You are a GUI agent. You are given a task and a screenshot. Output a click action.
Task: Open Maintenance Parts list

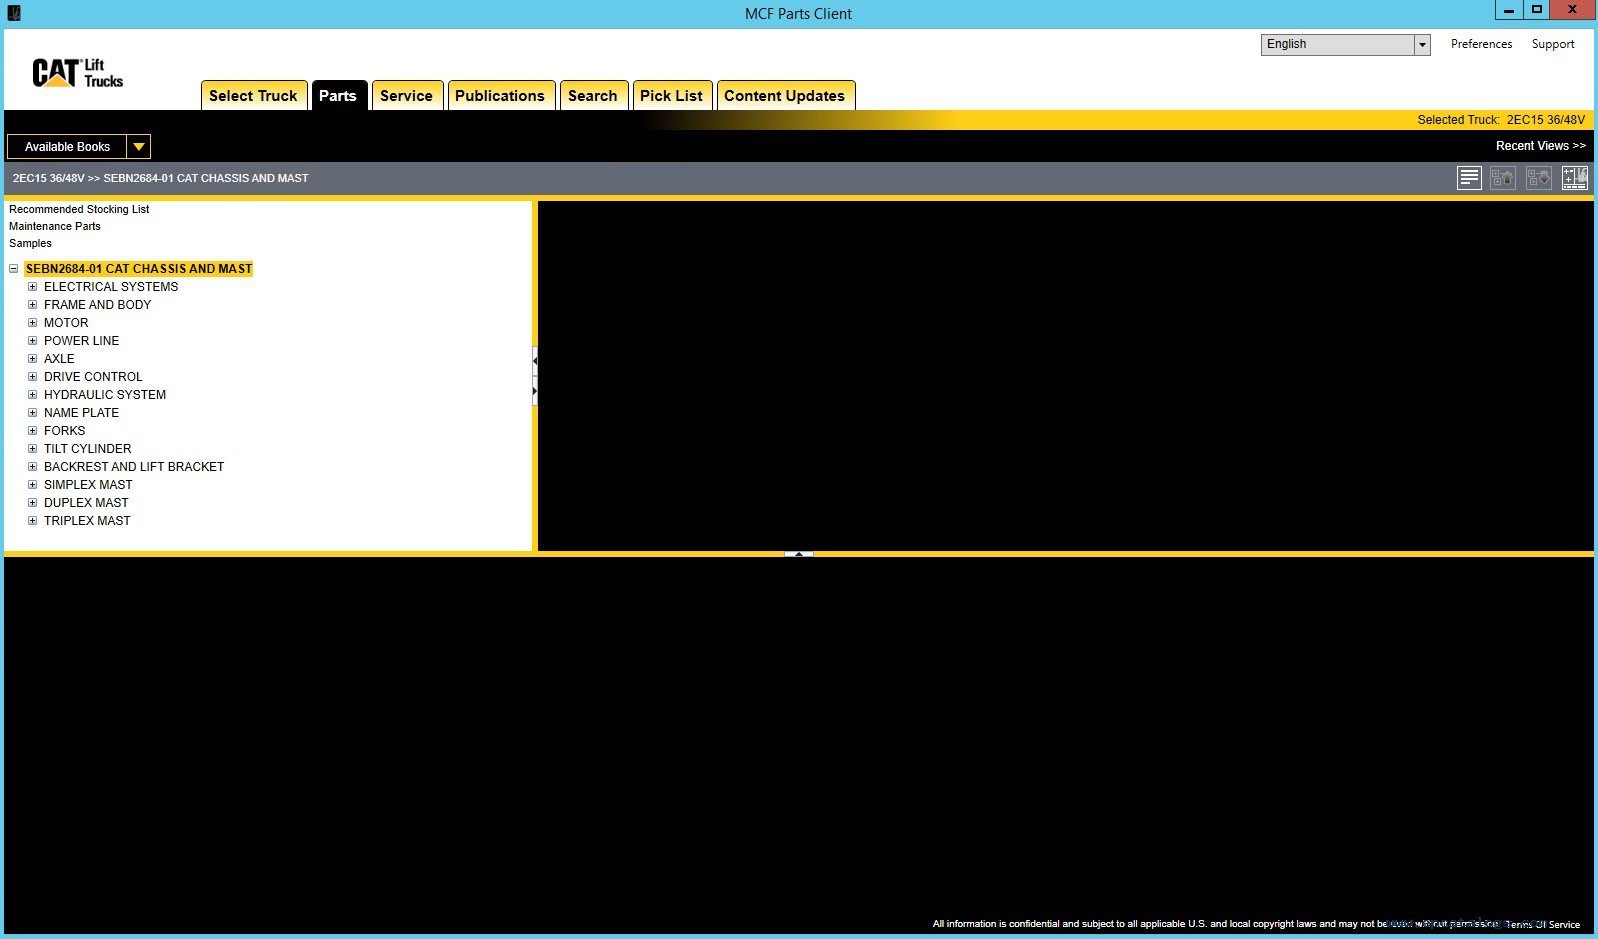(x=55, y=226)
